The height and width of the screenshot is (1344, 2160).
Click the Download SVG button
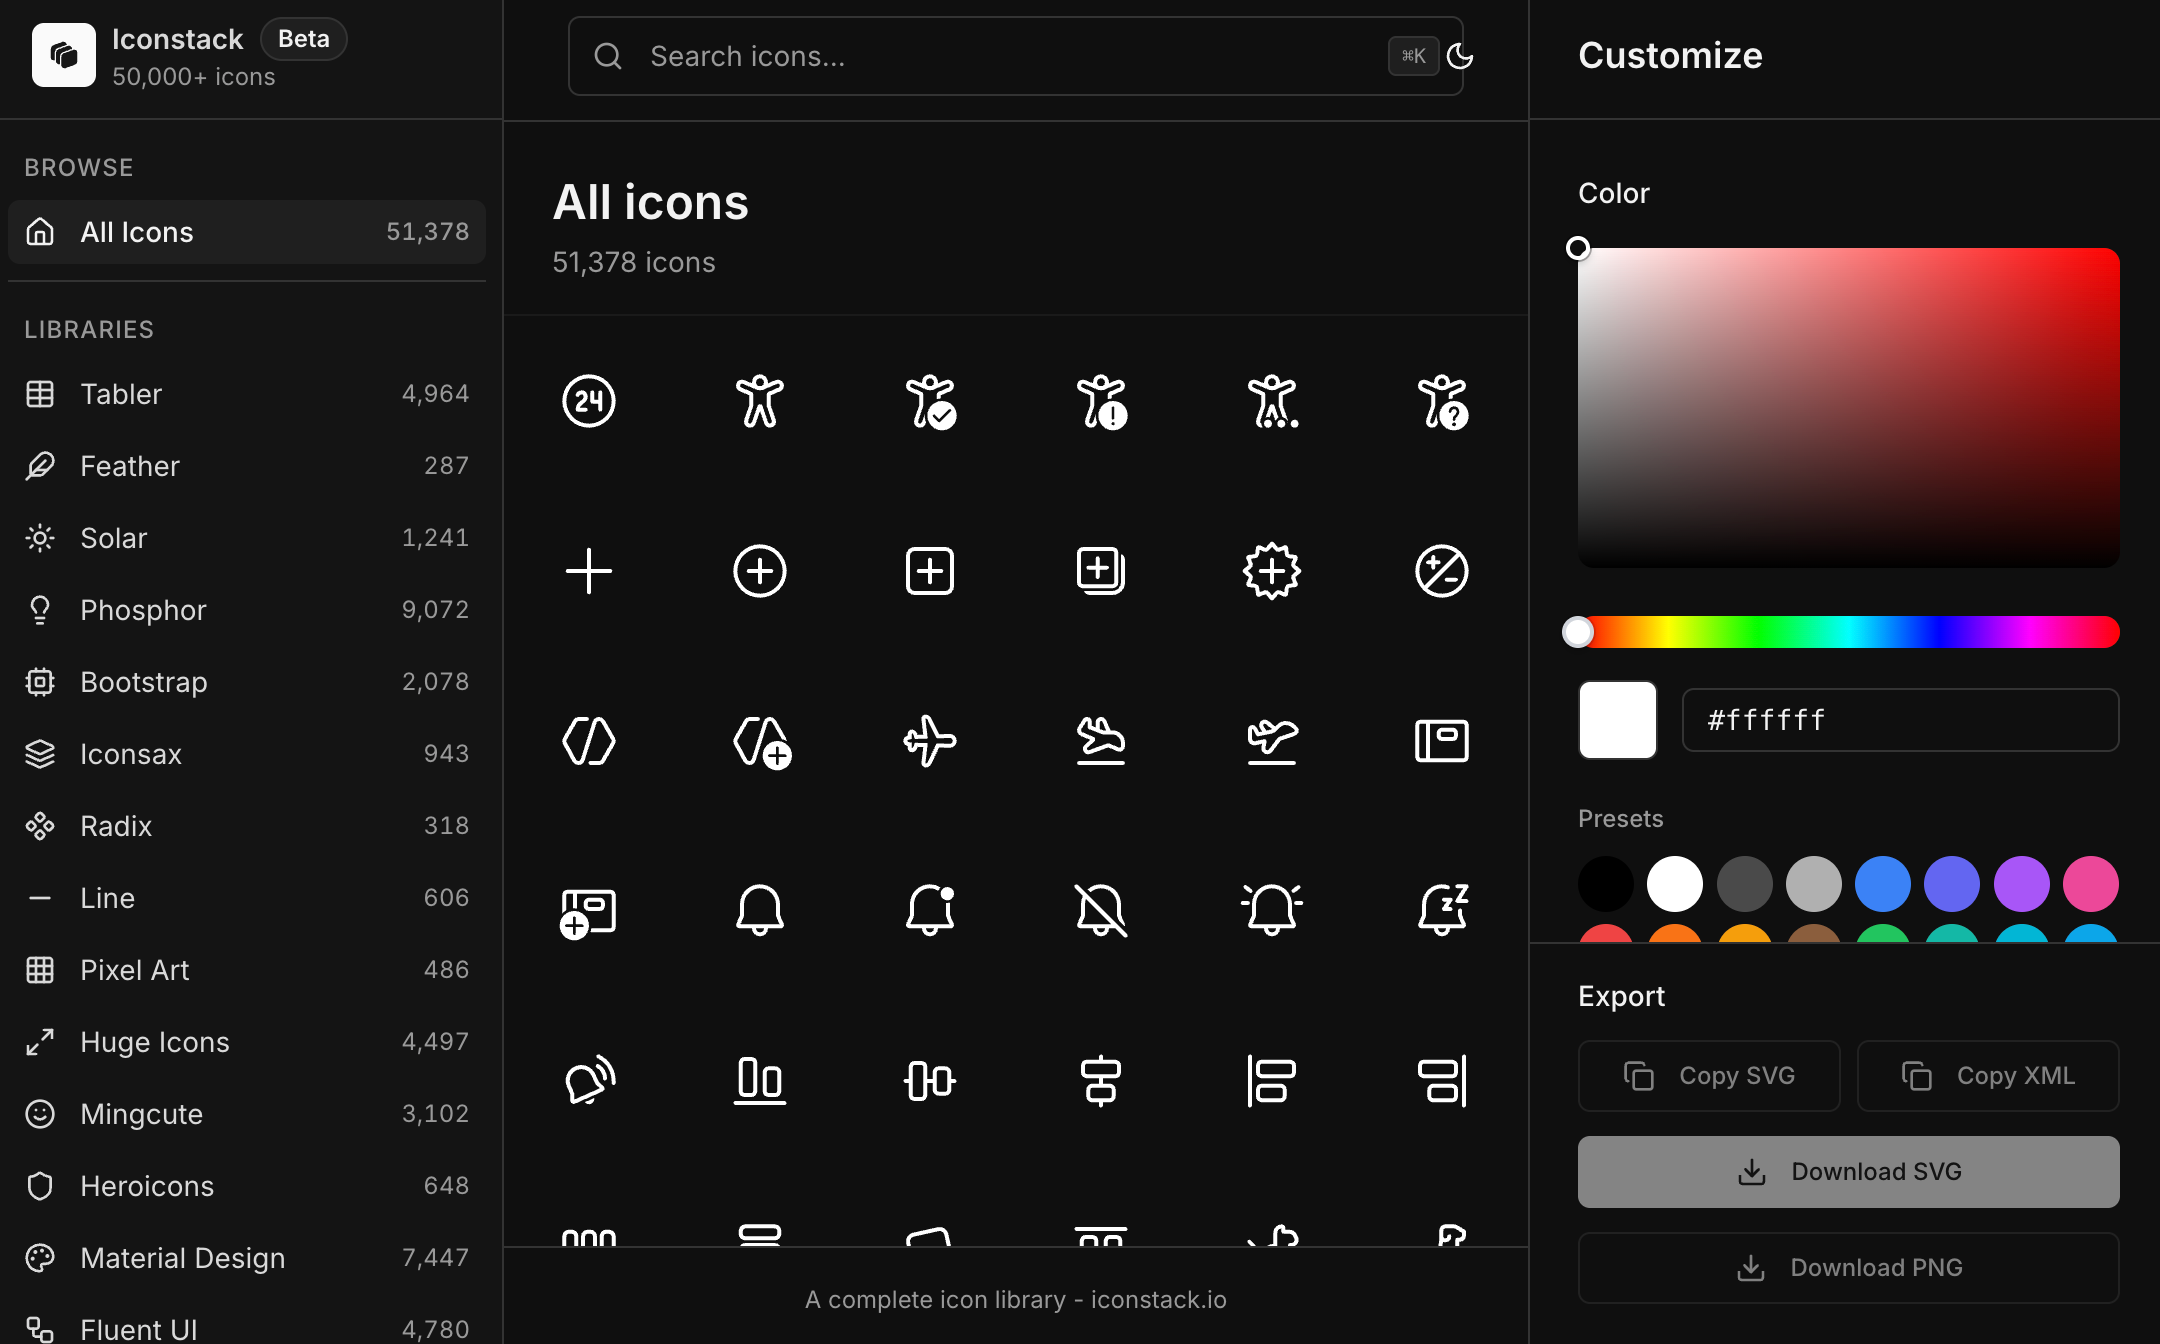click(1848, 1172)
